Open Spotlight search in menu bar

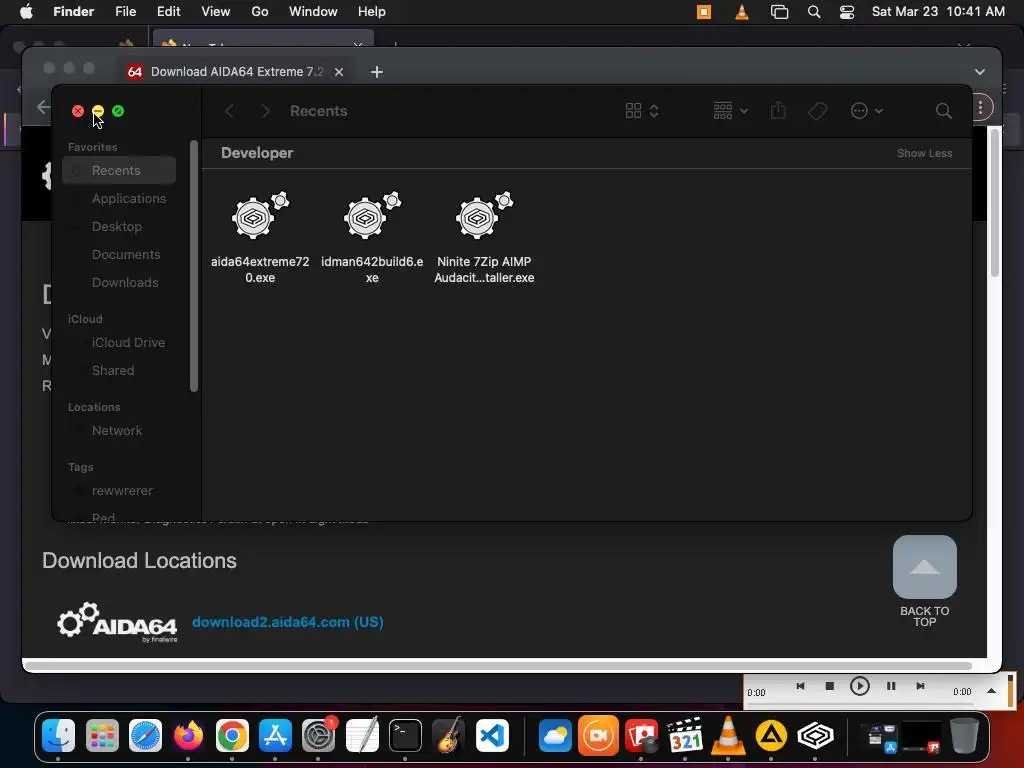tap(814, 12)
